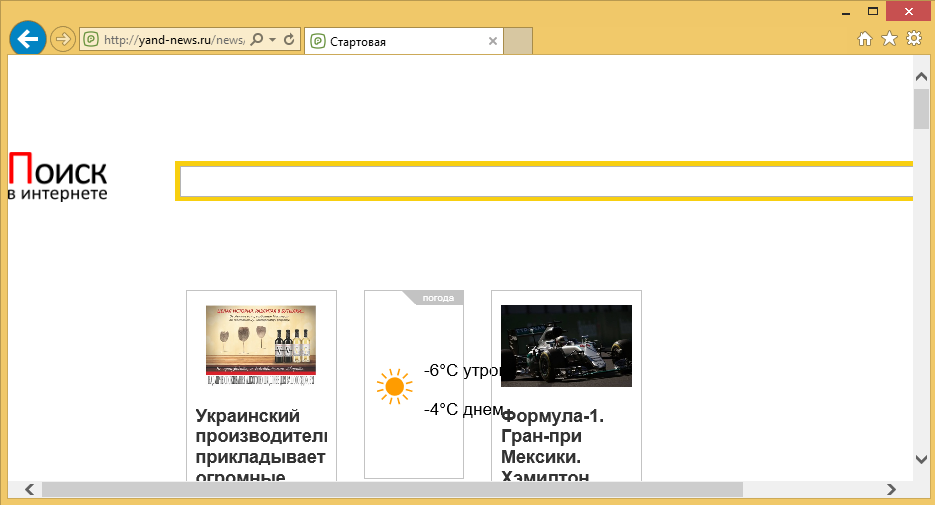Image resolution: width=935 pixels, height=505 pixels.
Task: Refresh the page with reload icon
Action: tap(289, 40)
